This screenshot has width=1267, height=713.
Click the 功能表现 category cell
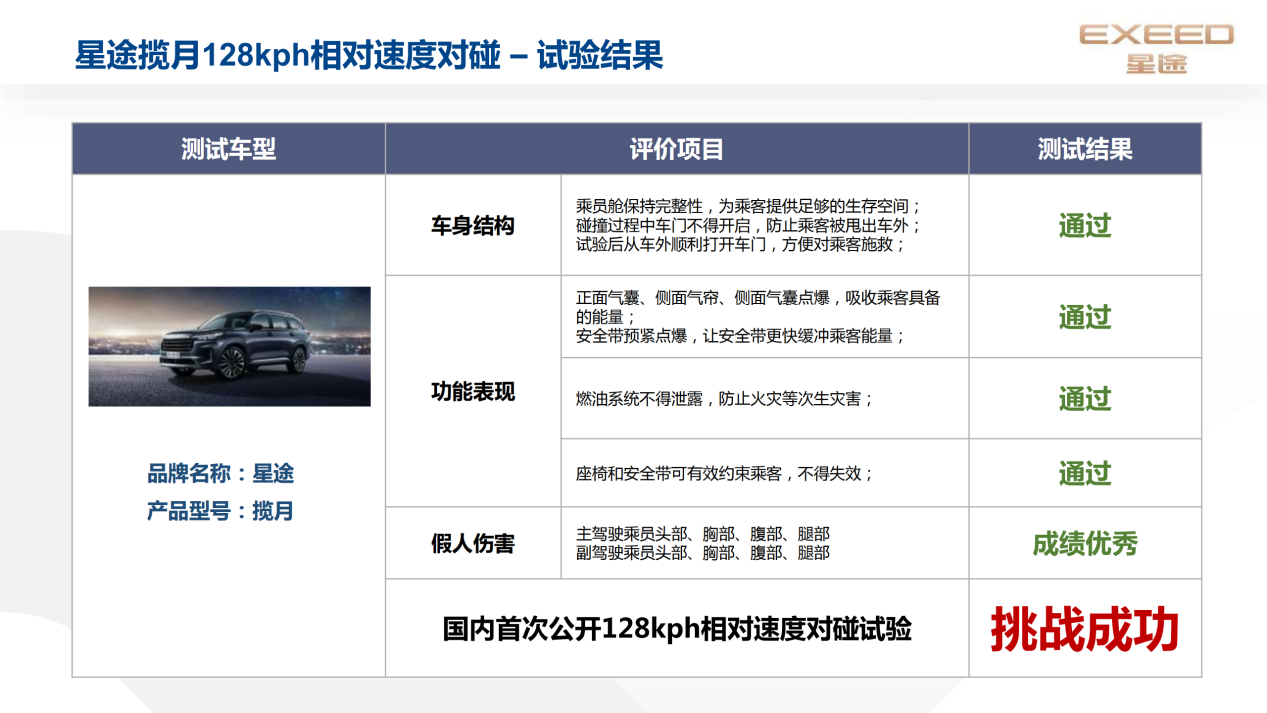pyautogui.click(x=473, y=392)
